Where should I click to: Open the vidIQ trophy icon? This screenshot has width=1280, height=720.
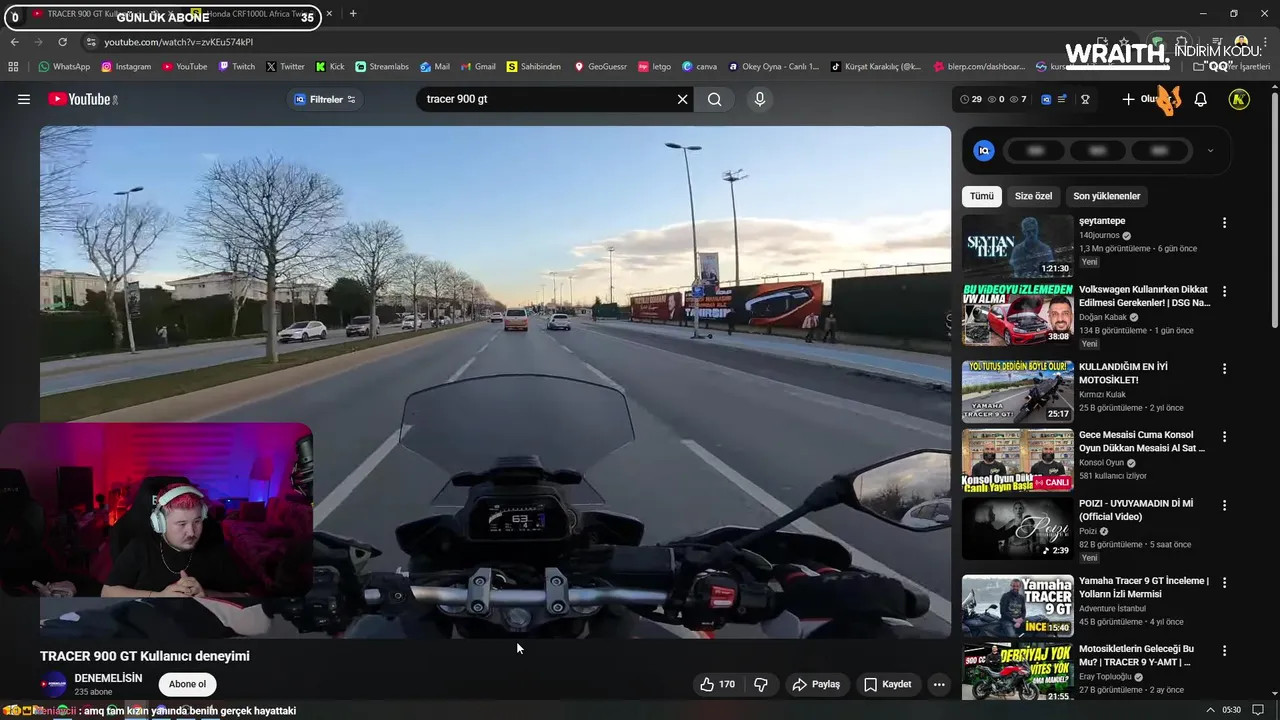[x=1085, y=99]
